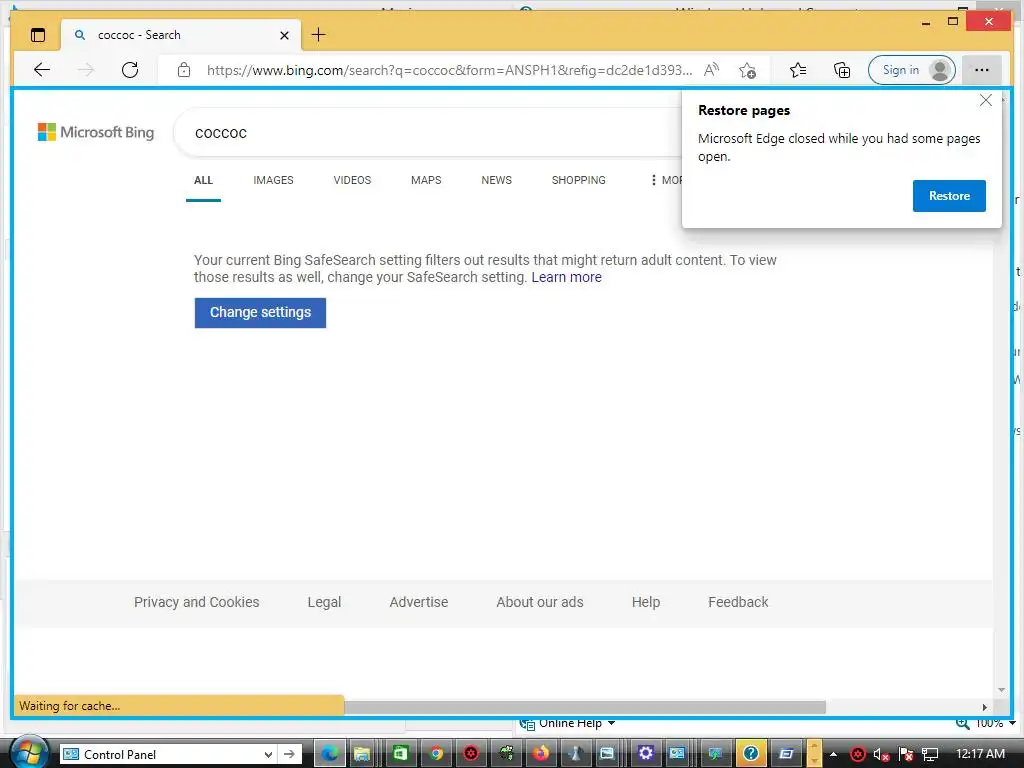The image size is (1024, 768).
Task: View site information via the lock icon
Action: pyautogui.click(x=184, y=70)
